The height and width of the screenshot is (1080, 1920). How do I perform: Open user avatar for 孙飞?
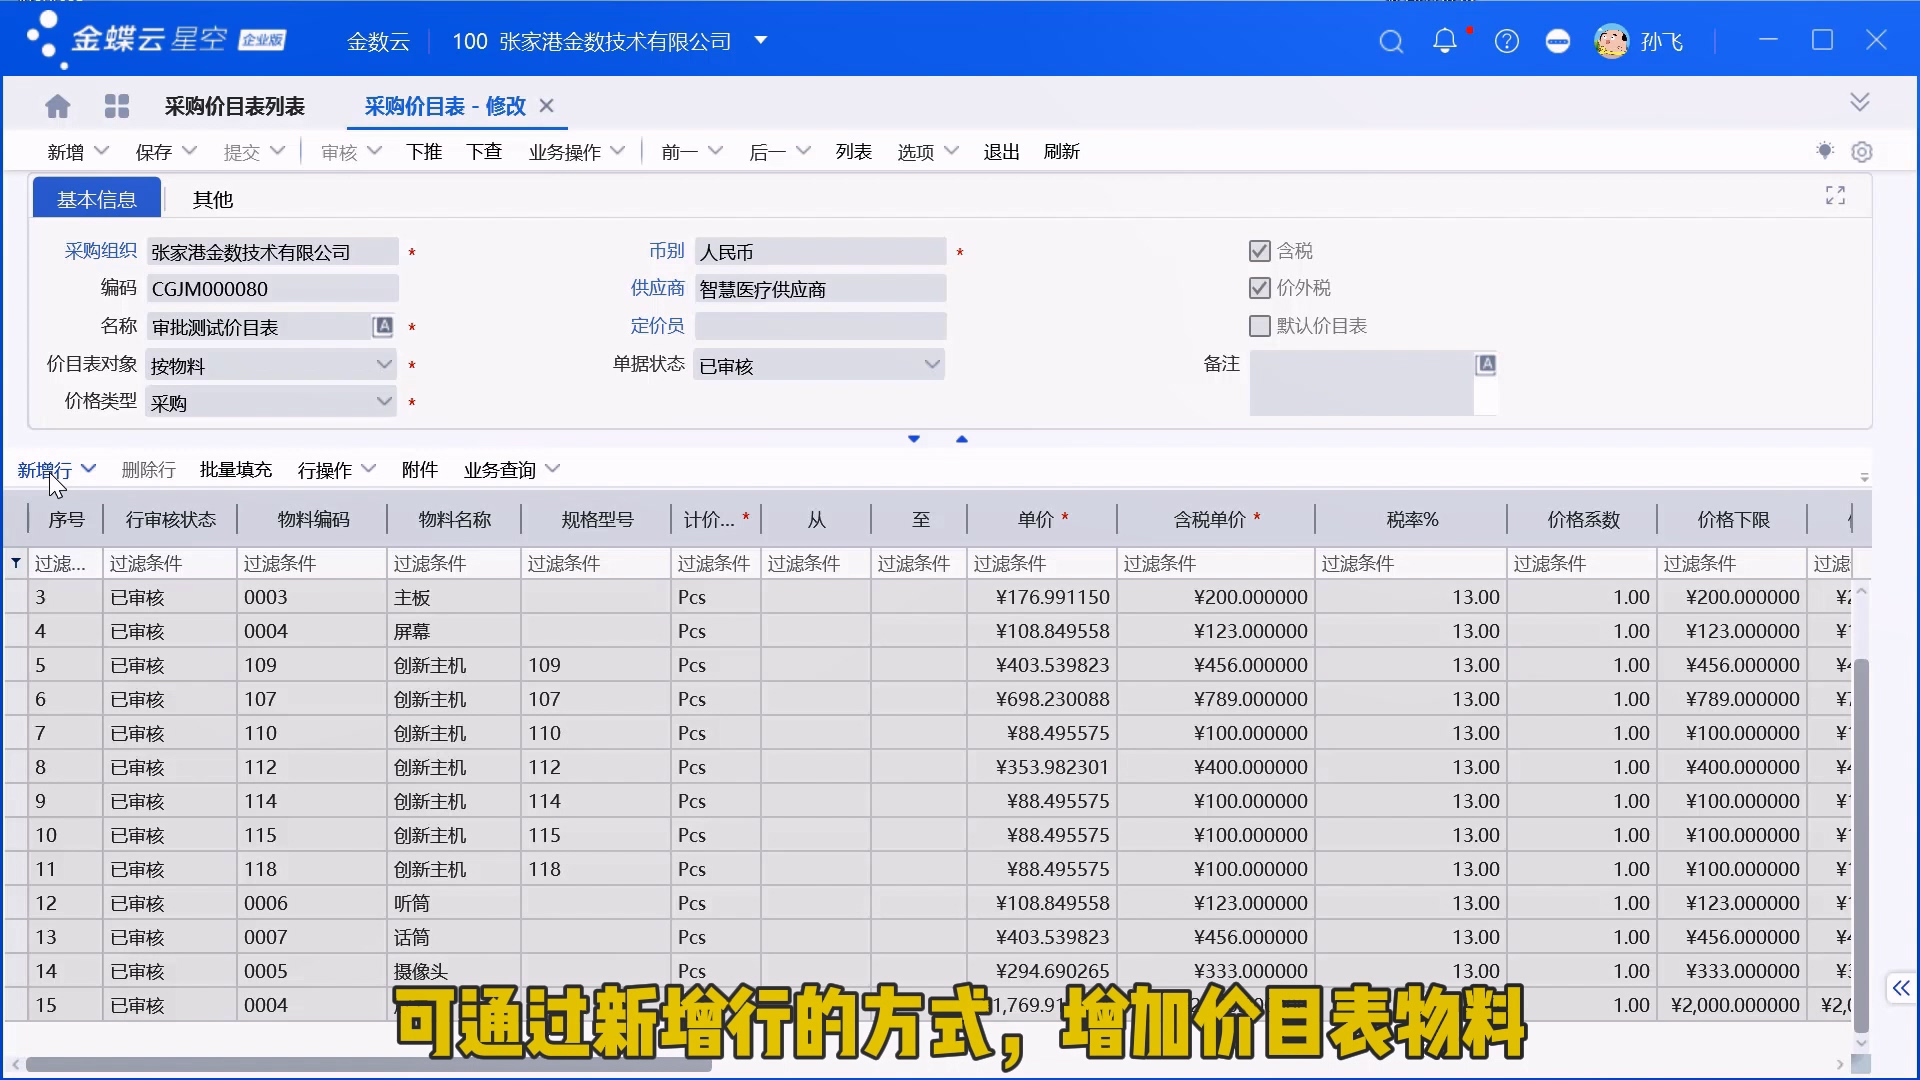click(x=1611, y=42)
